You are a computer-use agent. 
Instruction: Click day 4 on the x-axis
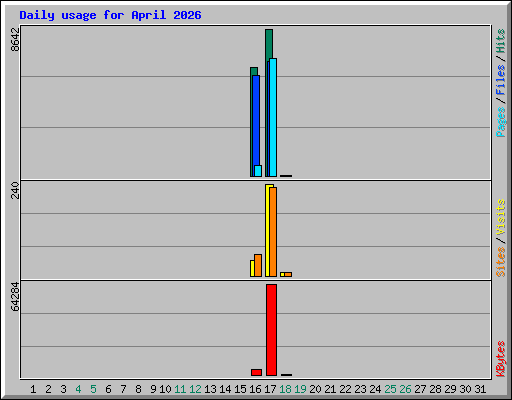tap(78, 389)
